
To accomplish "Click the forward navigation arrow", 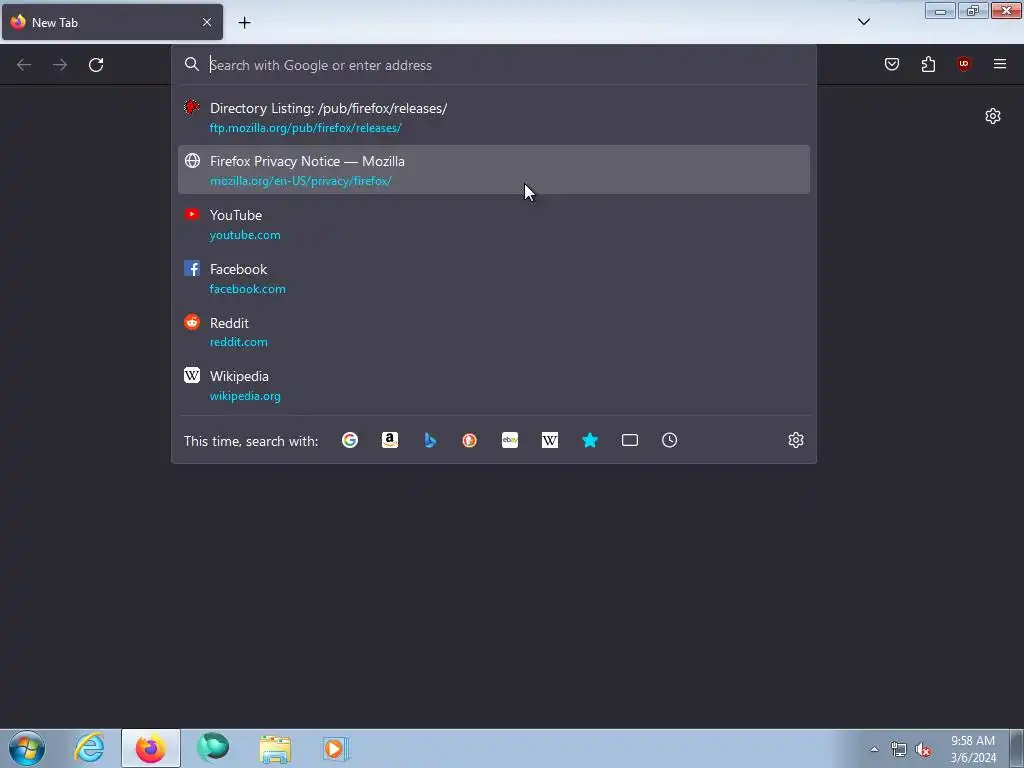I will [x=60, y=65].
